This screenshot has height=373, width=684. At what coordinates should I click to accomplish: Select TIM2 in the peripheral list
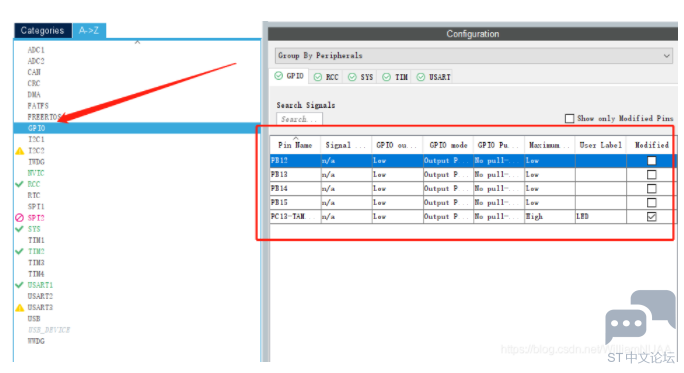(x=36, y=252)
